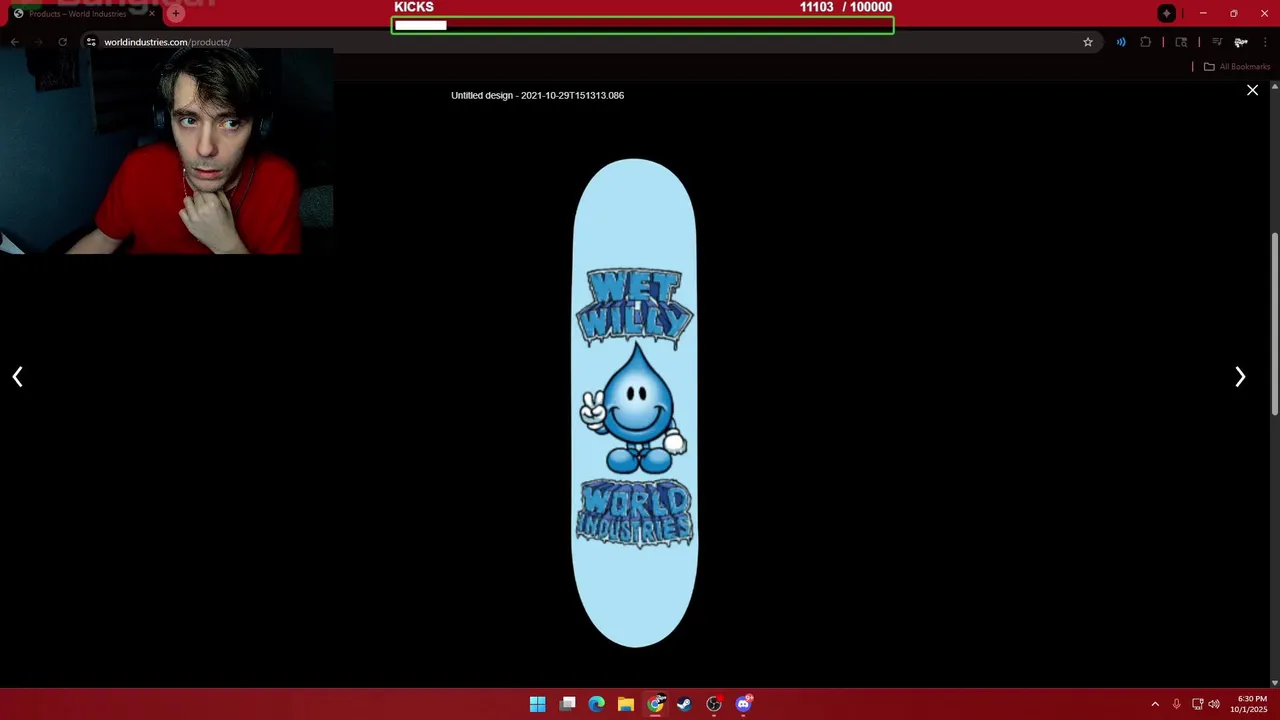
Task: Open the volume tray icon
Action: click(1214, 704)
